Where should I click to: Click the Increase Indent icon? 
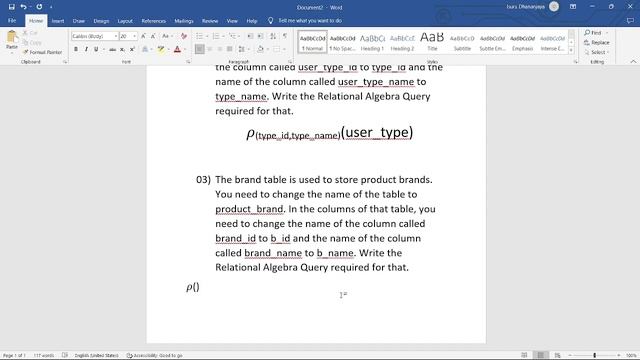[260, 36]
